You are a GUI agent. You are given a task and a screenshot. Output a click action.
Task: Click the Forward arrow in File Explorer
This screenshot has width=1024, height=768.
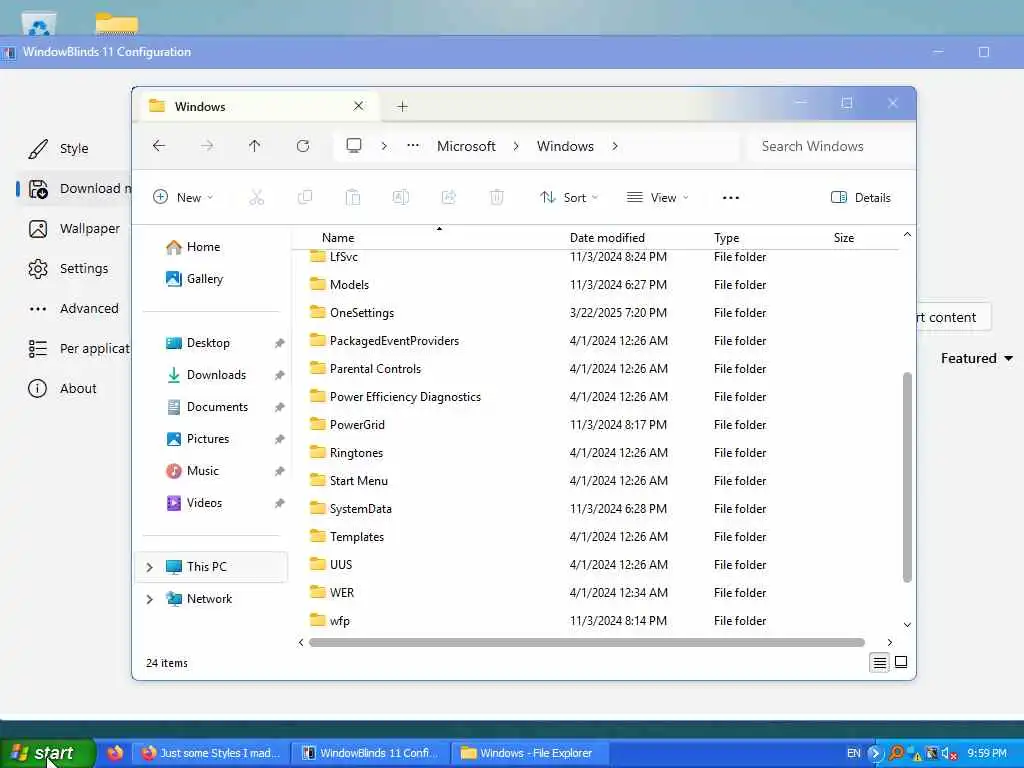pyautogui.click(x=207, y=146)
